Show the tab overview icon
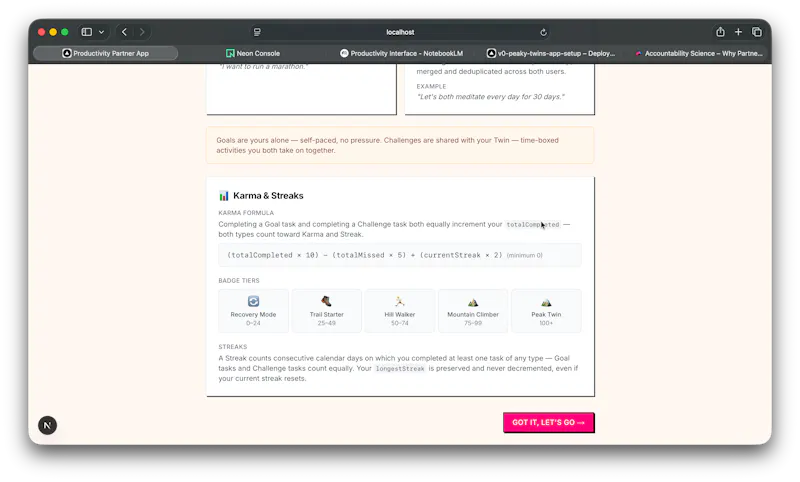This screenshot has height=482, width=800. tap(757, 32)
